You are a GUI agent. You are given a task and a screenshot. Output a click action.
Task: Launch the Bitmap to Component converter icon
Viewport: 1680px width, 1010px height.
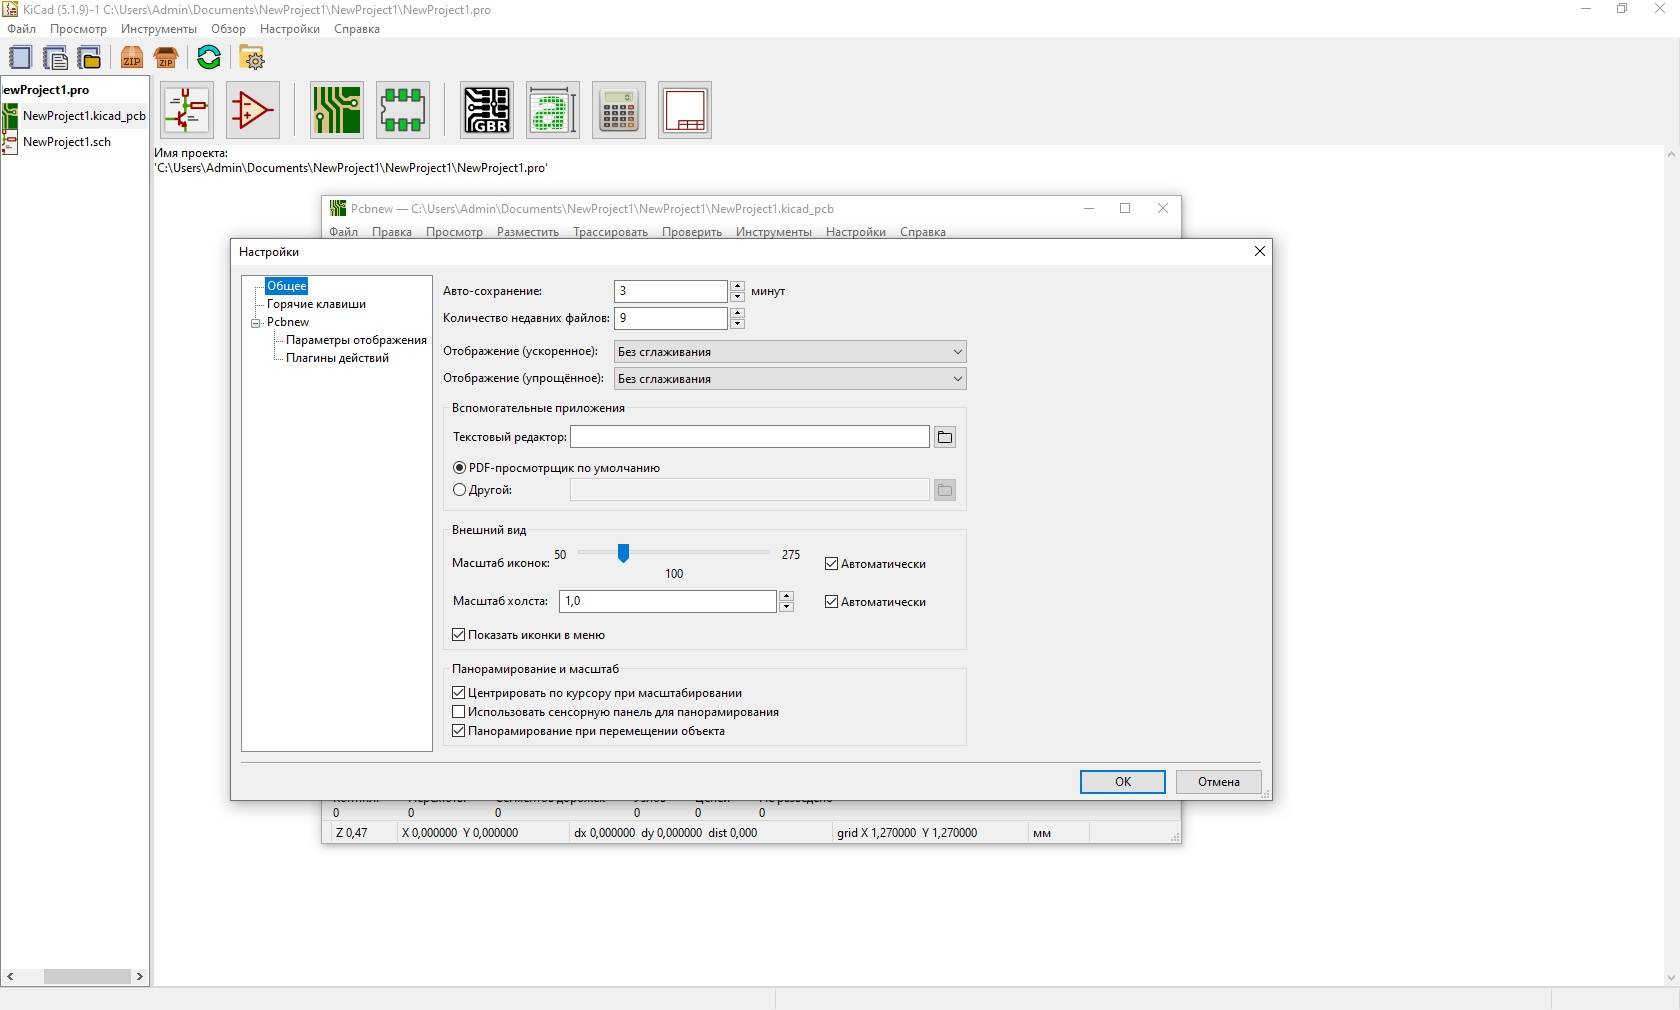click(x=553, y=110)
